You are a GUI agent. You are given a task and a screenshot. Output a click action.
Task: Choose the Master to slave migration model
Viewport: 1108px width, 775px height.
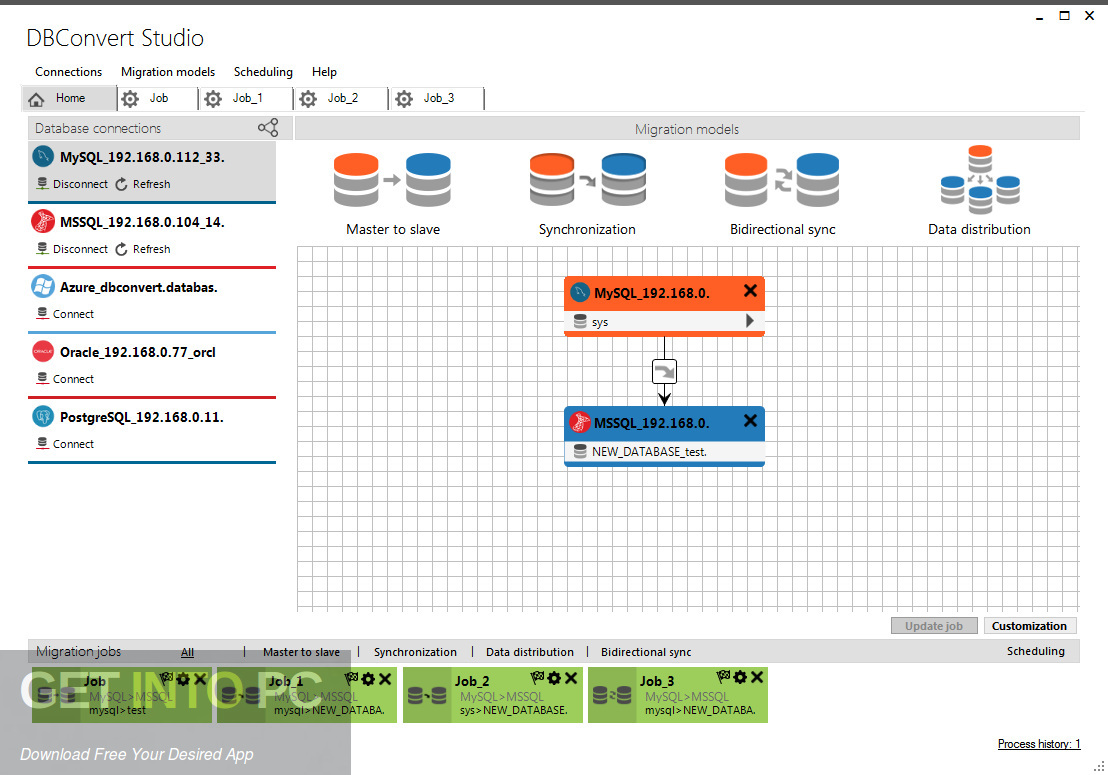pos(393,194)
